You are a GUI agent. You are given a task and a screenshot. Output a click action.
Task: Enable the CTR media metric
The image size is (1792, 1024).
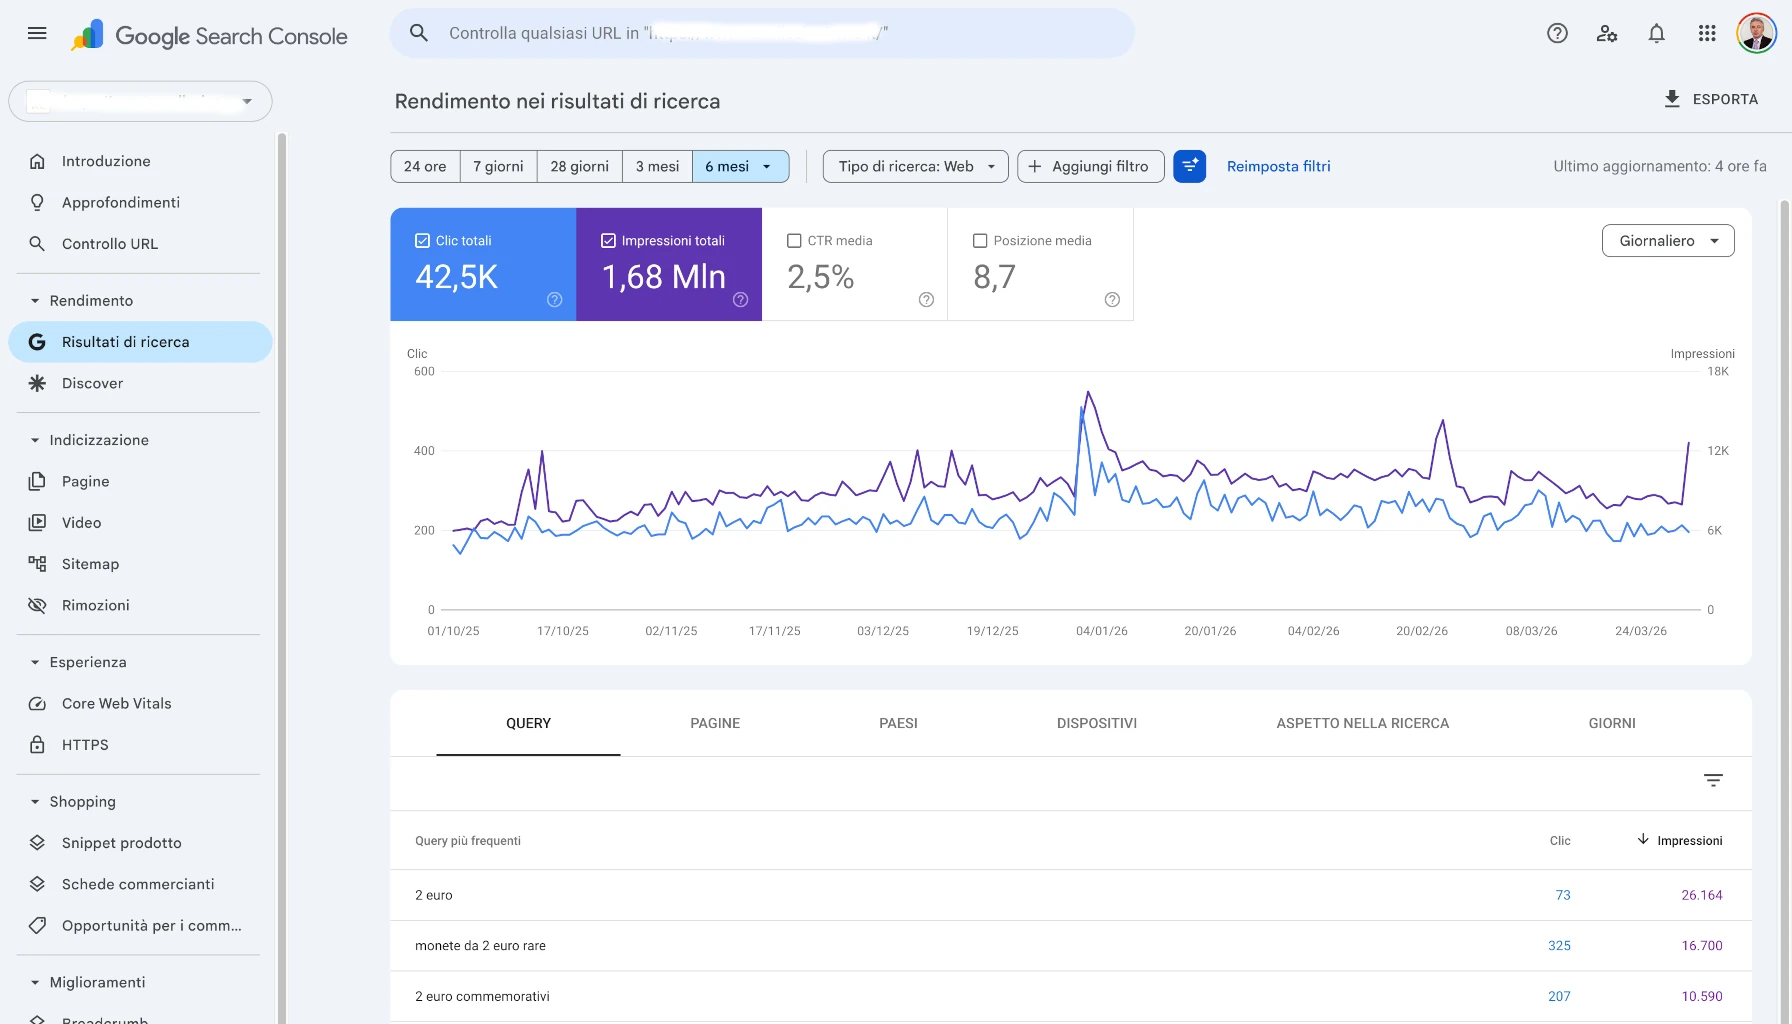tap(794, 240)
